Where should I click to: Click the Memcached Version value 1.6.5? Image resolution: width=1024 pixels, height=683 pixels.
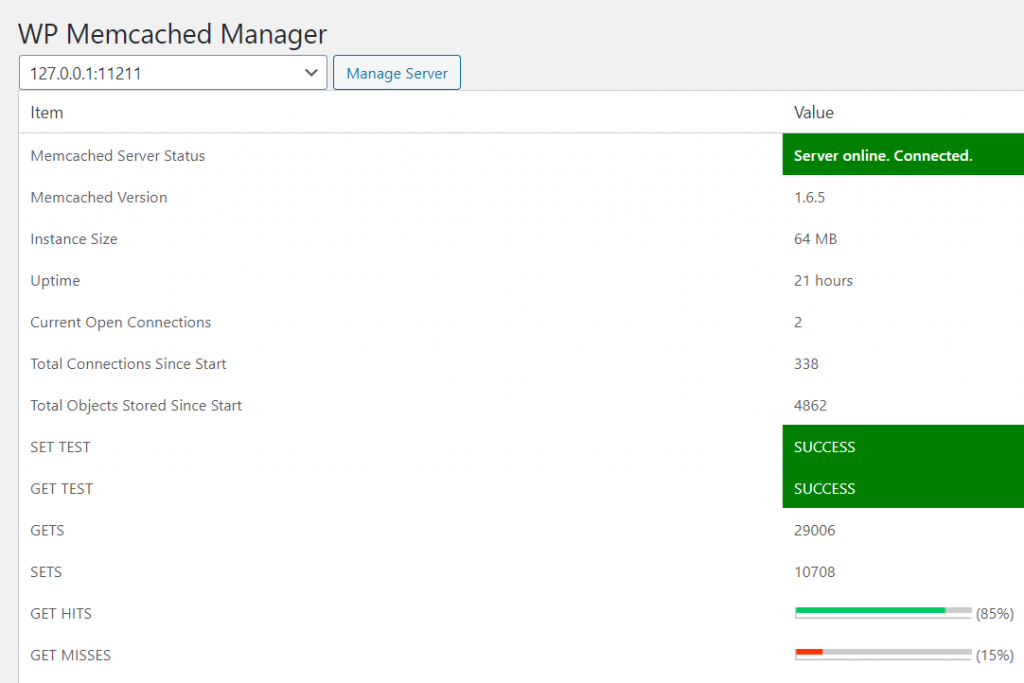coord(809,198)
